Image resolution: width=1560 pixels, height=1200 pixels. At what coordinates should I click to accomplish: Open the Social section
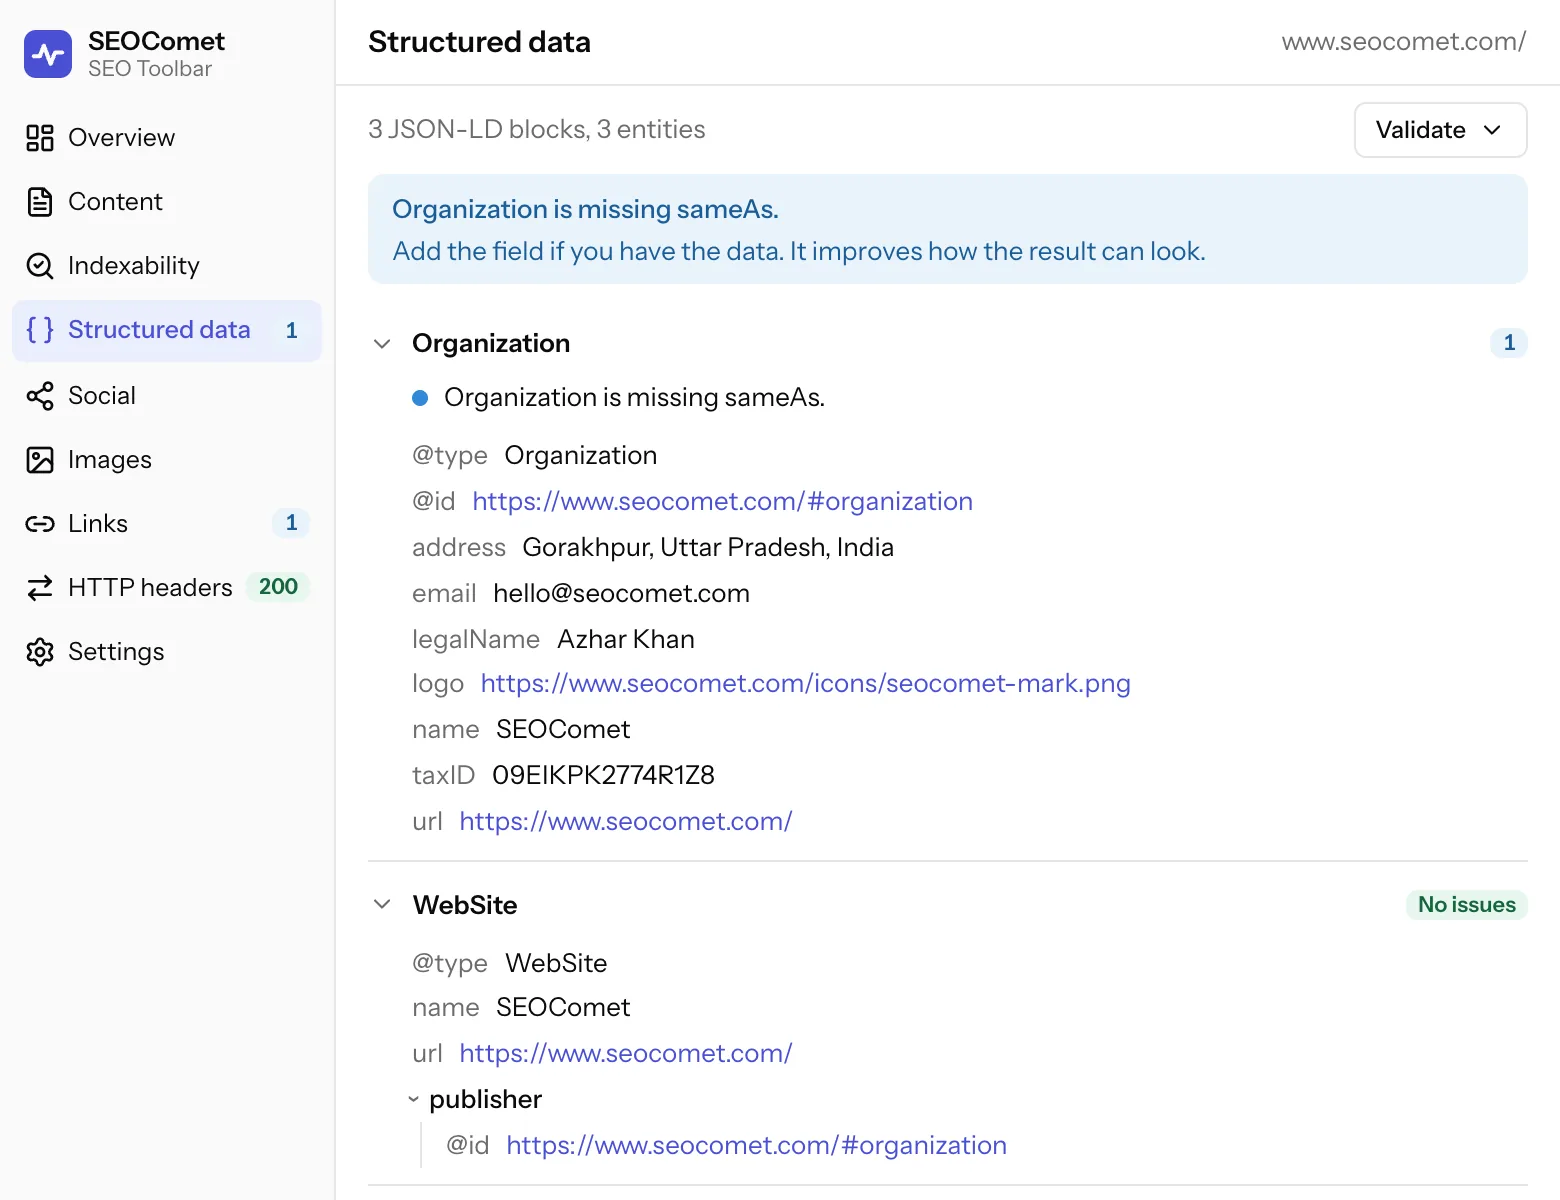click(x=167, y=396)
